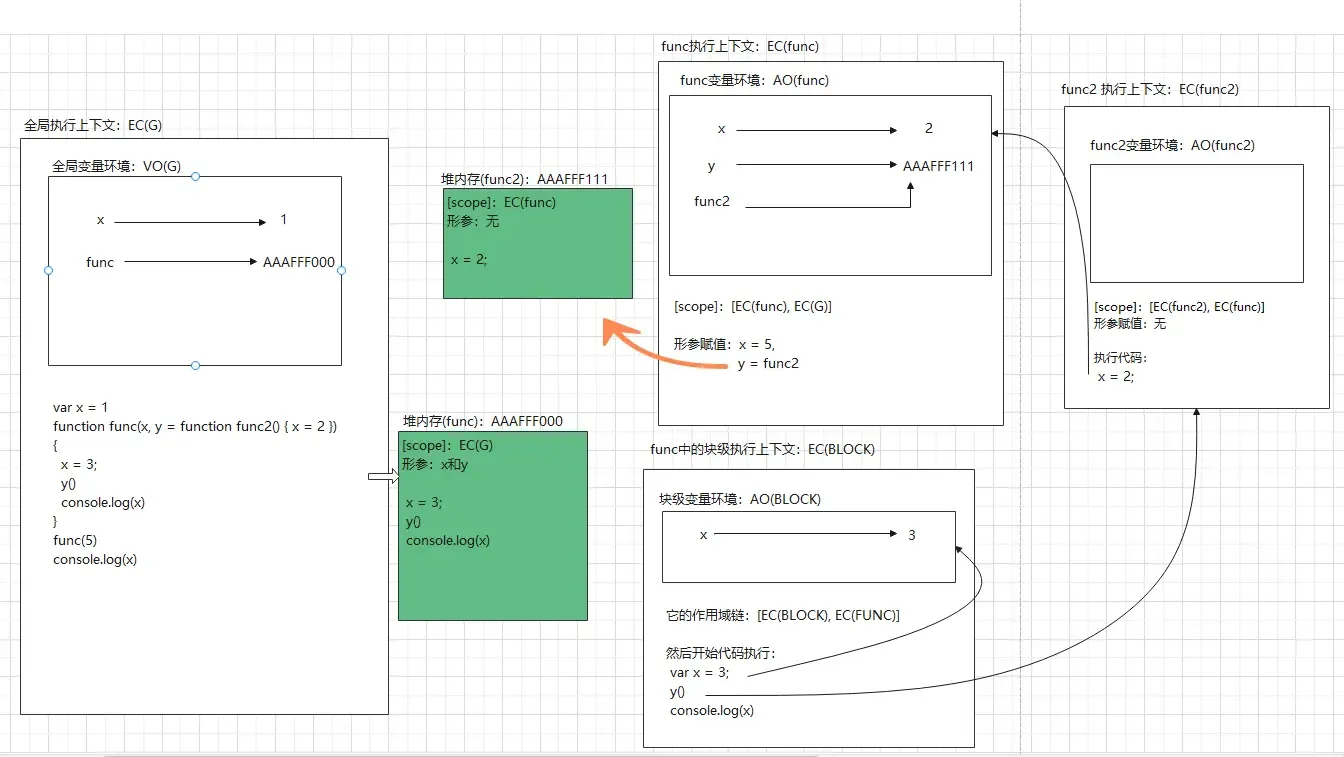Click the 执行代码 label in func2 context box

pyautogui.click(x=1120, y=357)
